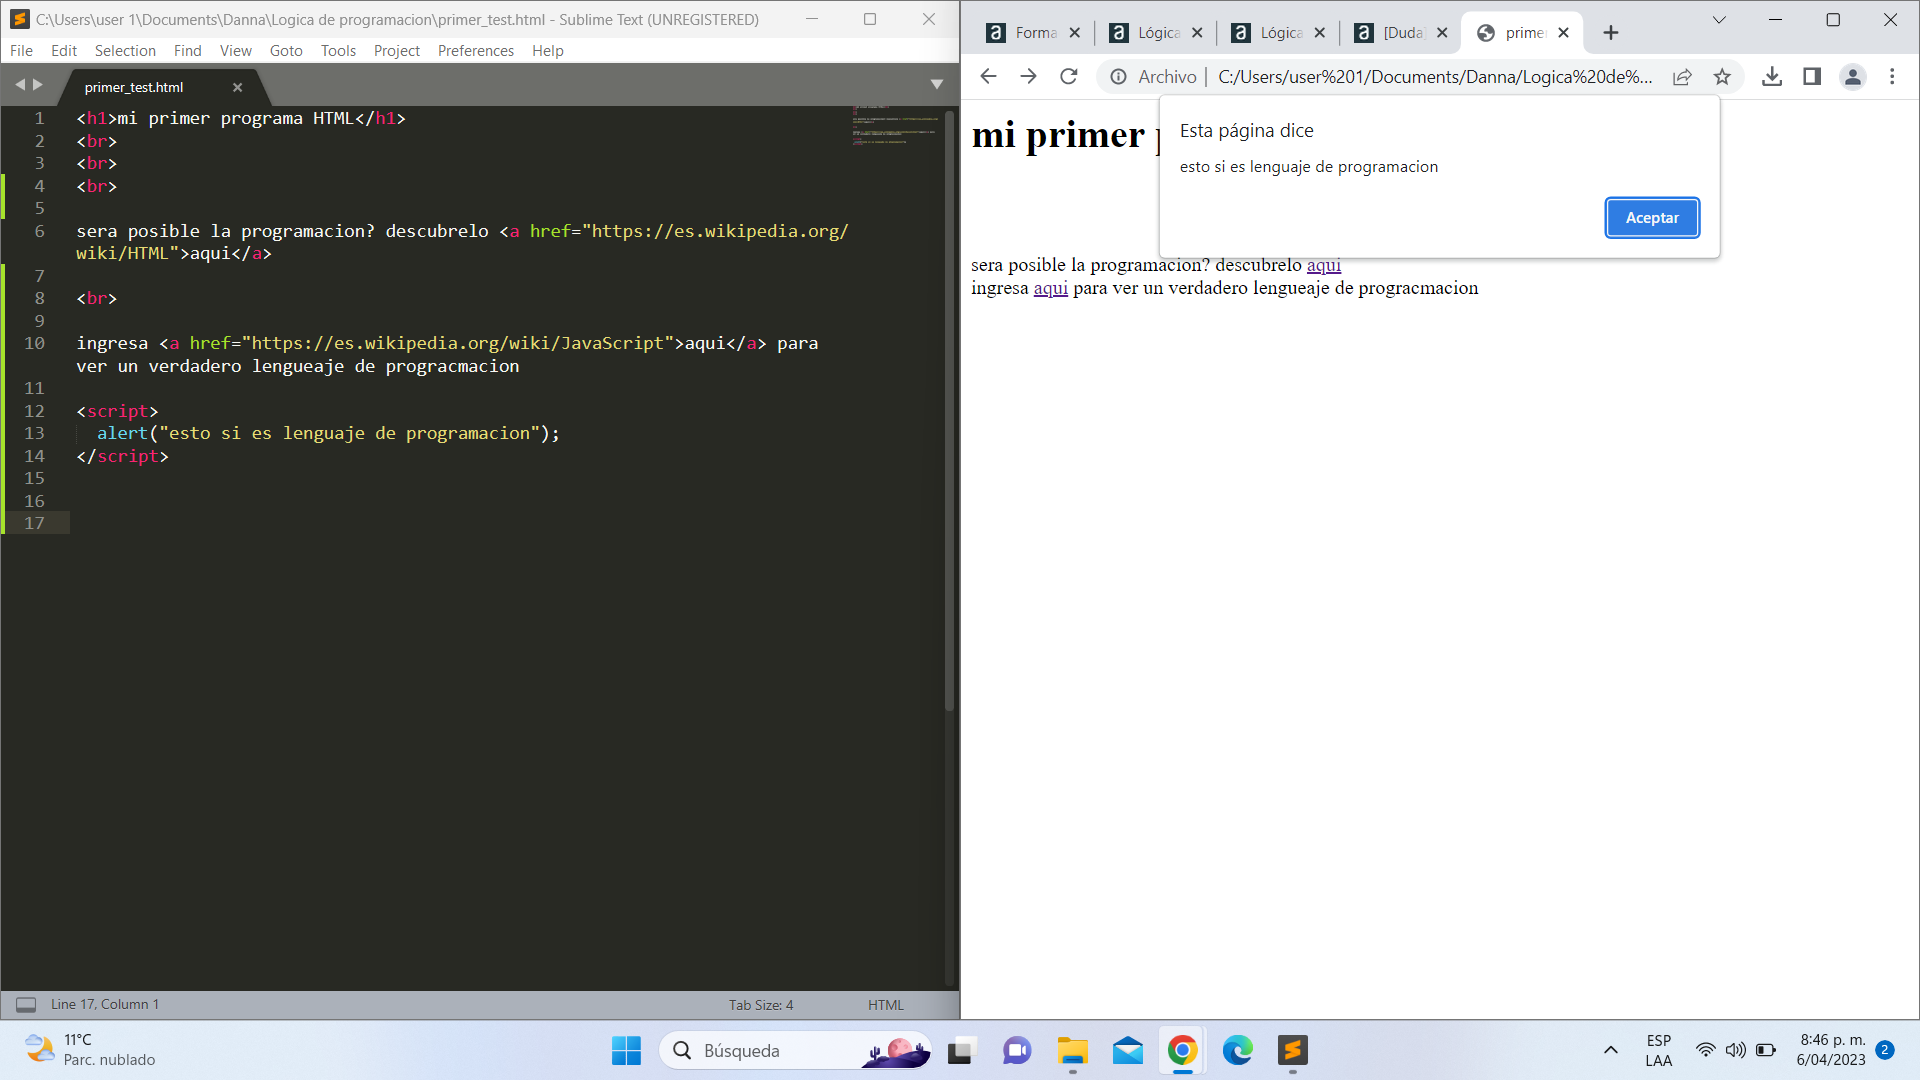
Task: Click the File menu in Sublime Text
Action: pyautogui.click(x=20, y=50)
